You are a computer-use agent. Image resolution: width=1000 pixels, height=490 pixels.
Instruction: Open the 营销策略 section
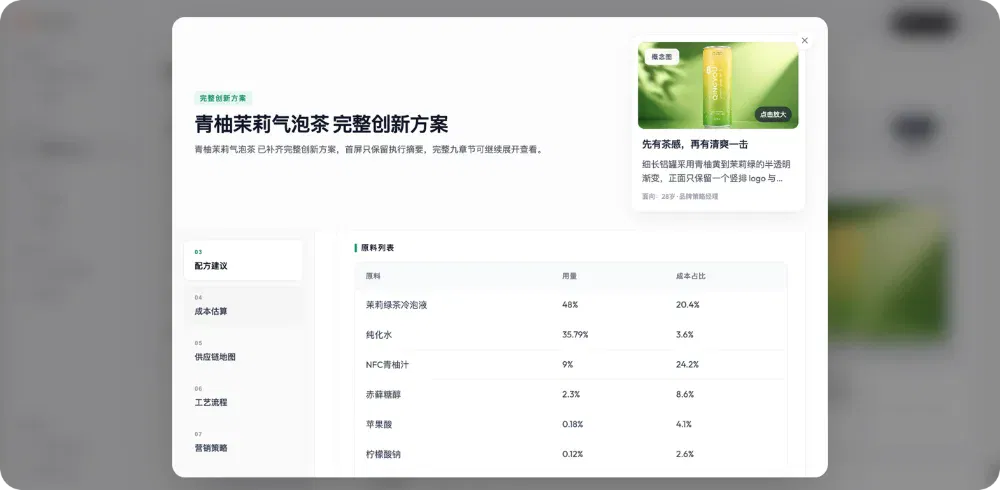click(x=243, y=442)
